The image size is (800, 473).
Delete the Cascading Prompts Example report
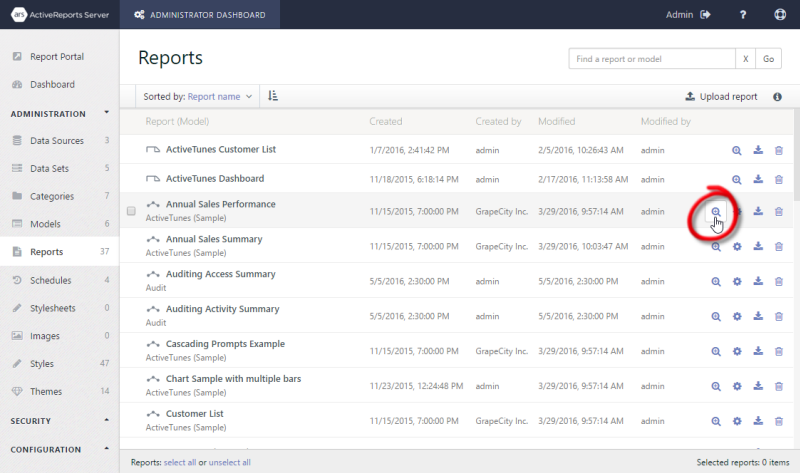click(x=779, y=352)
